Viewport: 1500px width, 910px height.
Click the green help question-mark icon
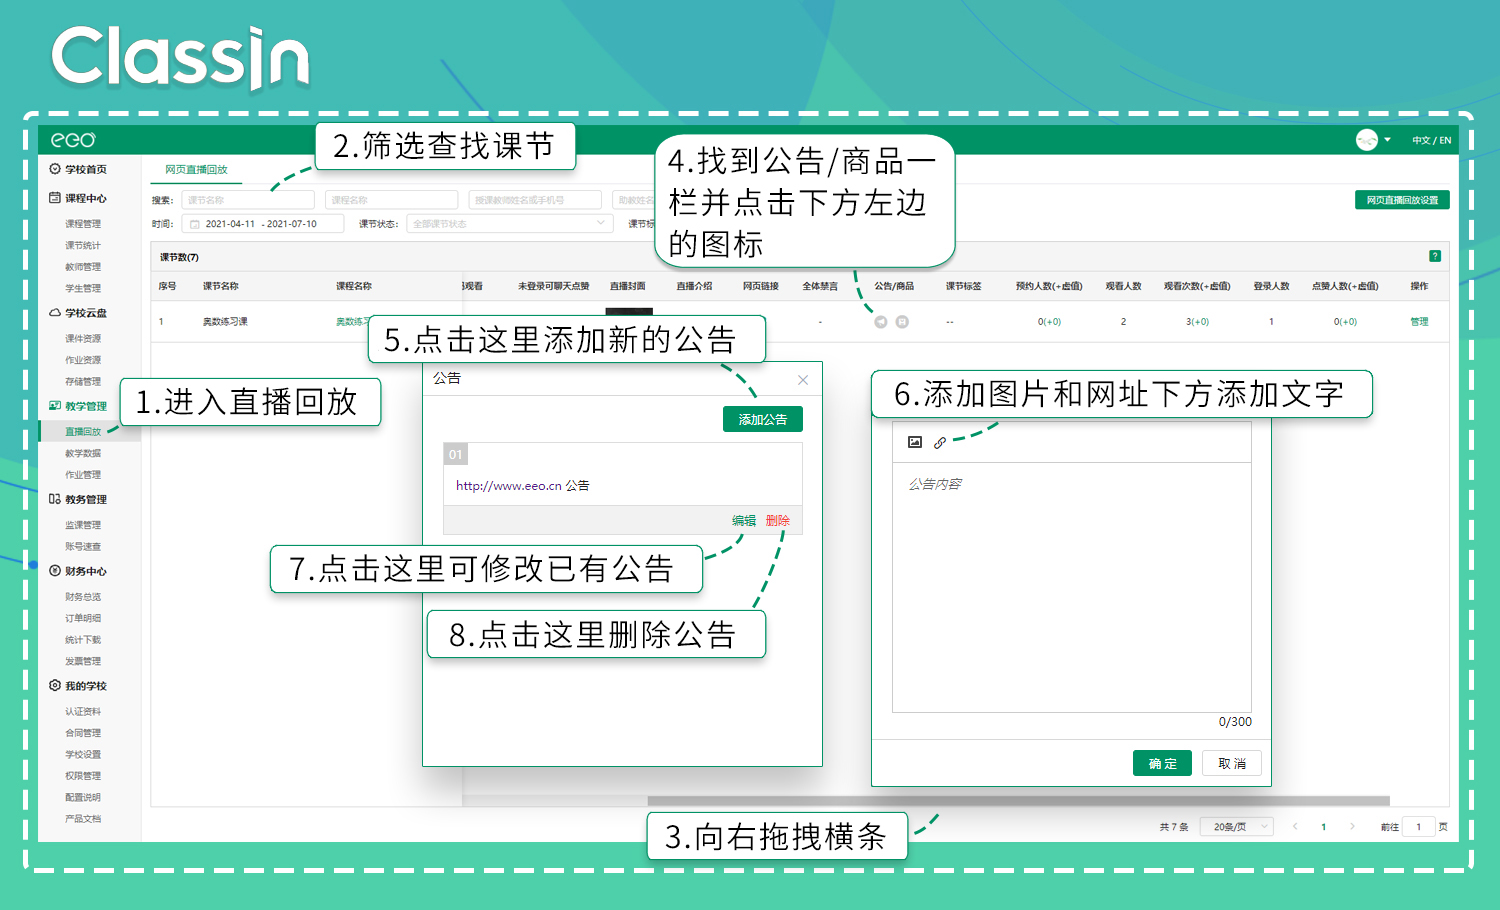coord(1435,256)
